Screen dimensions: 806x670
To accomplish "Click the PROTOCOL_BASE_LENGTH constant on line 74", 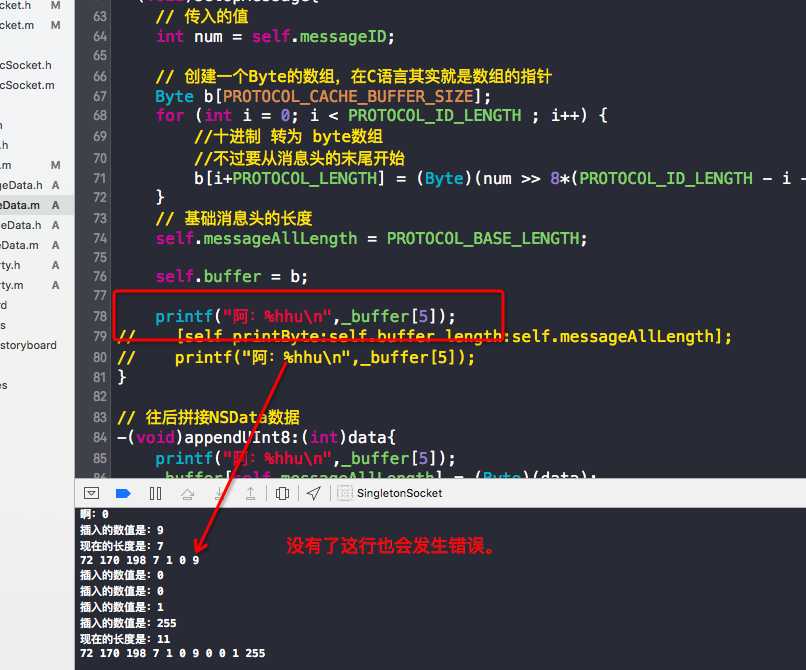I will [483, 239].
